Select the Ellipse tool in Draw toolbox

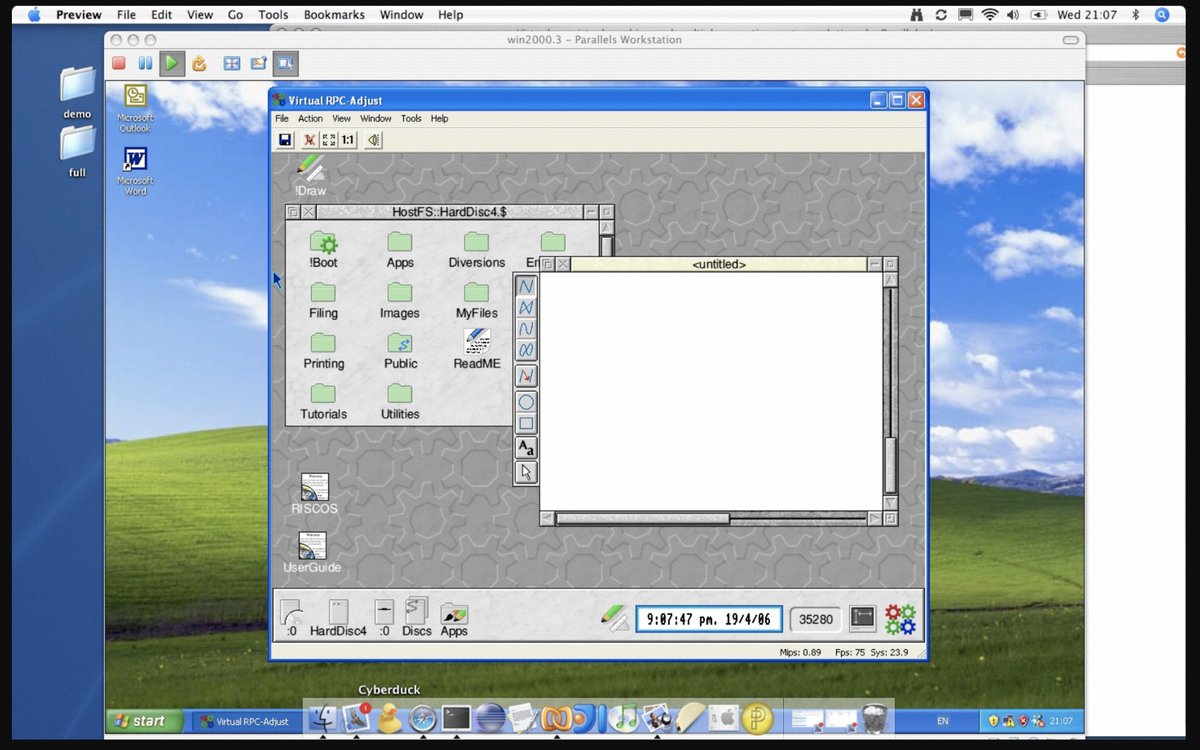coord(526,402)
